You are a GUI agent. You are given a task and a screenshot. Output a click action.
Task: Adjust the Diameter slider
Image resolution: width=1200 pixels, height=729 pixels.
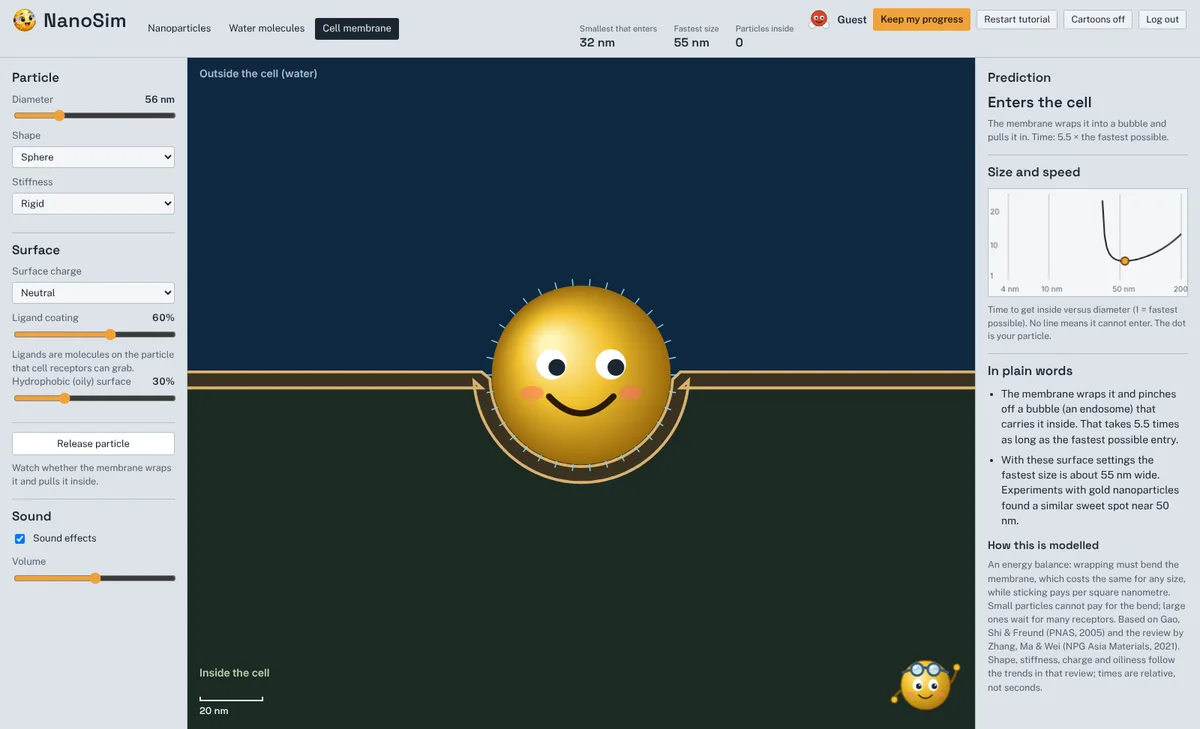93,116
